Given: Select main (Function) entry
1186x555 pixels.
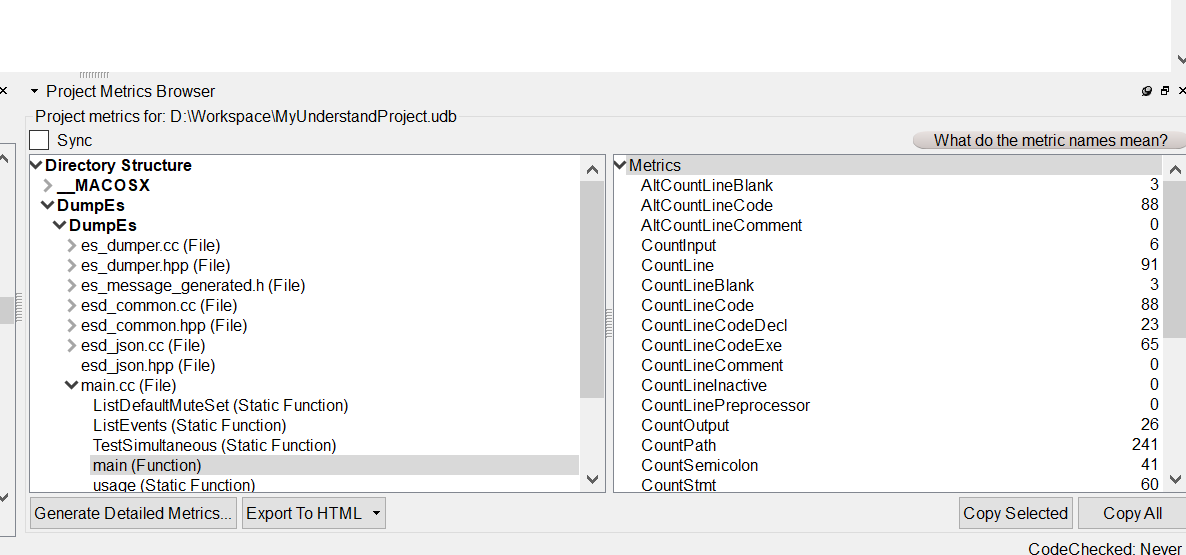Looking at the screenshot, I should coord(334,465).
